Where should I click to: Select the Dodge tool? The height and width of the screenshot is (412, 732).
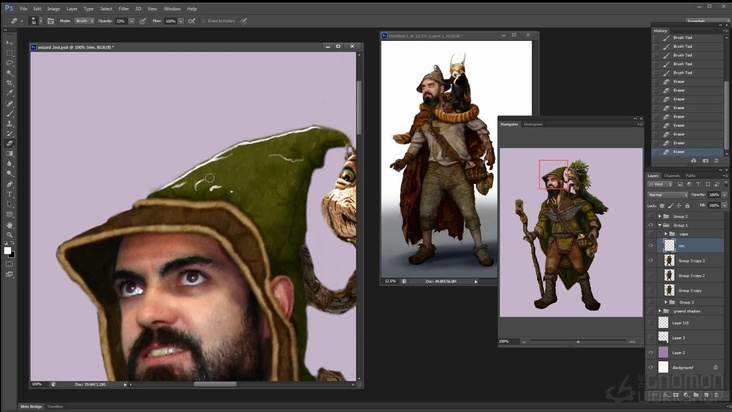click(9, 174)
